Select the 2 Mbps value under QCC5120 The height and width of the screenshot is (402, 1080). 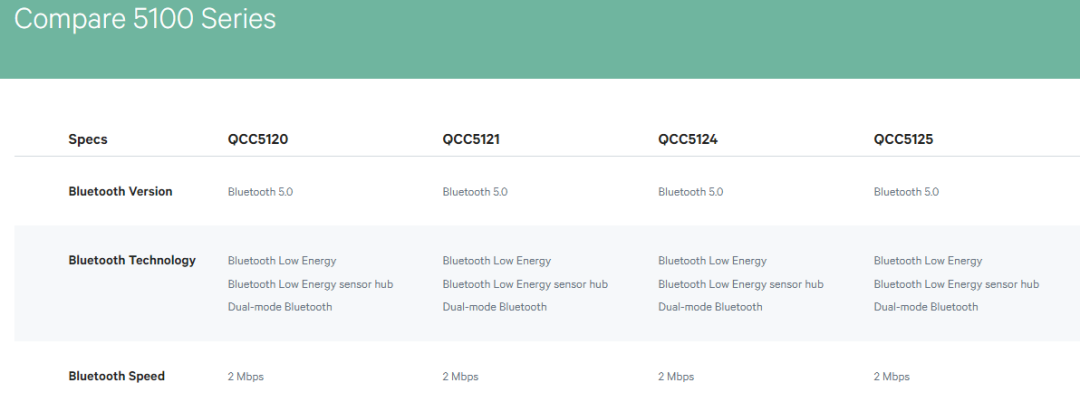pyautogui.click(x=246, y=377)
